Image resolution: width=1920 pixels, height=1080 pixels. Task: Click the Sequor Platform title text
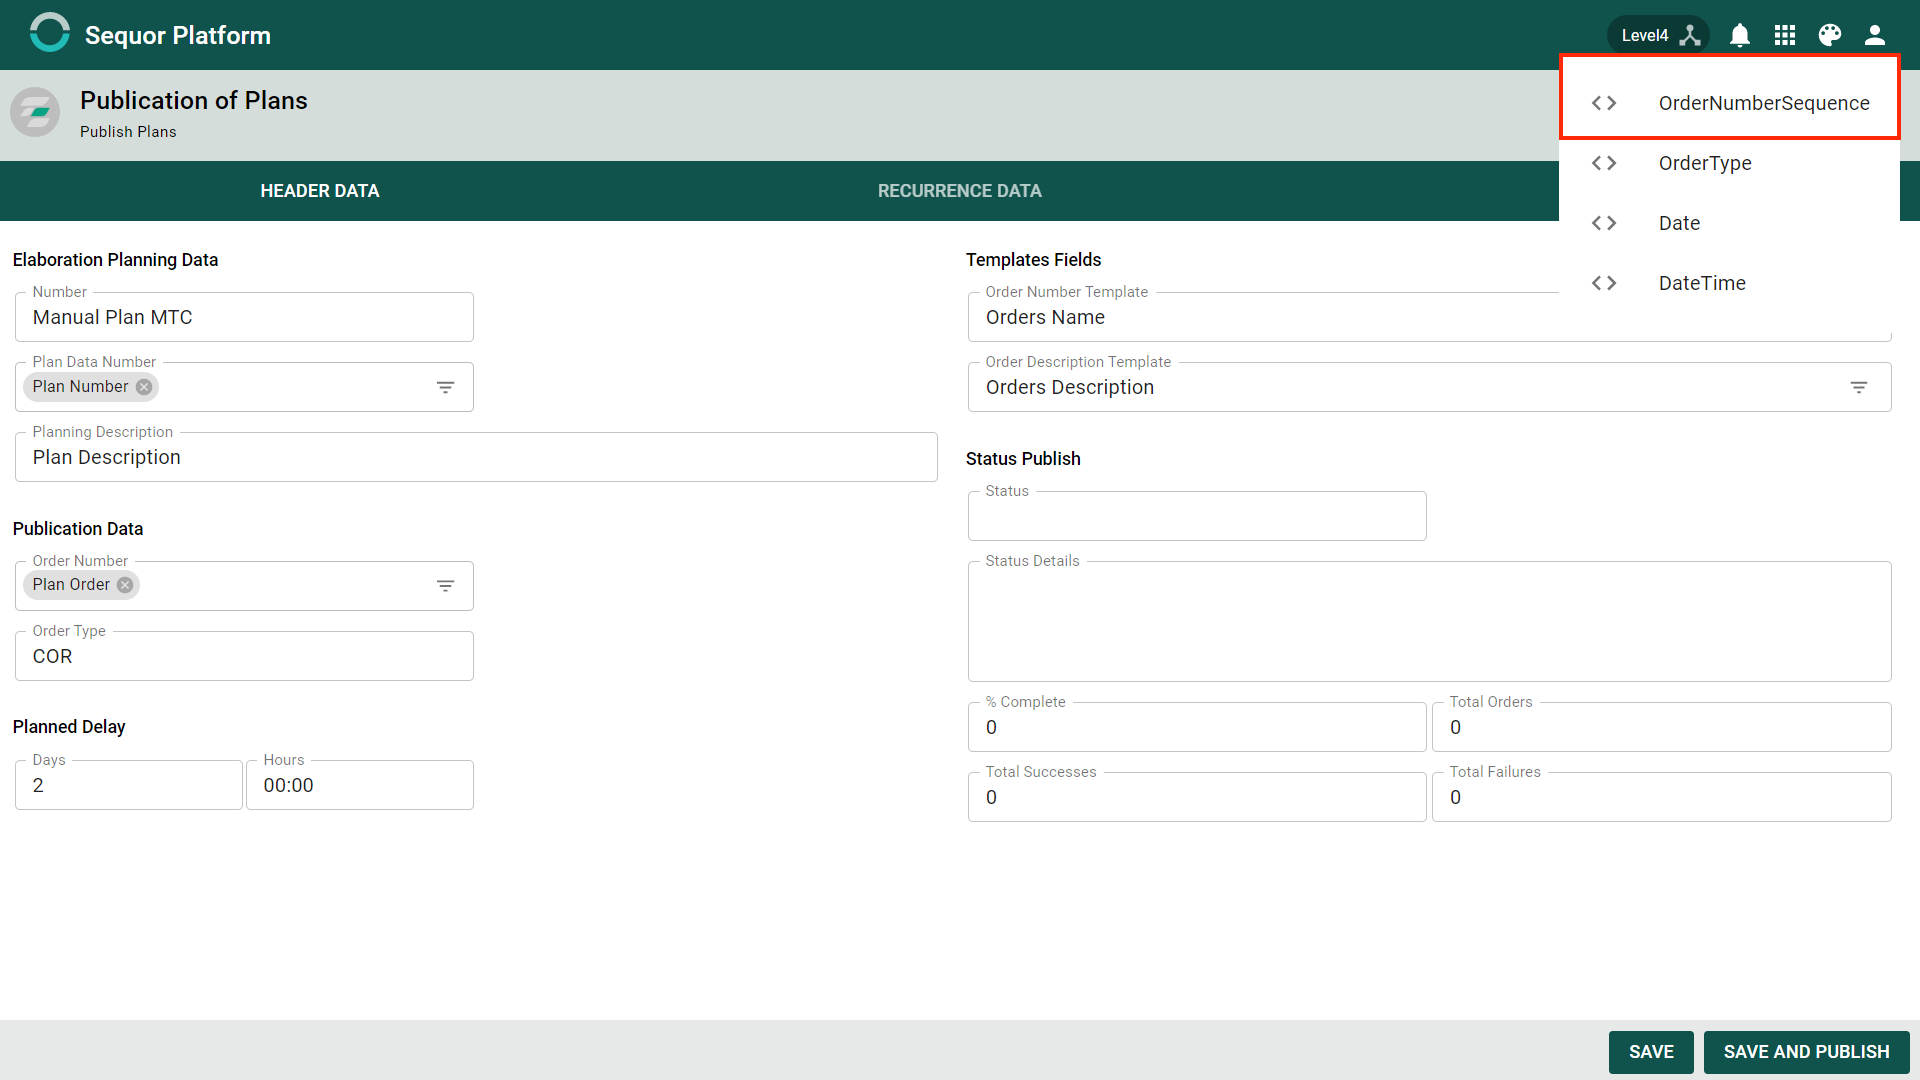click(178, 35)
